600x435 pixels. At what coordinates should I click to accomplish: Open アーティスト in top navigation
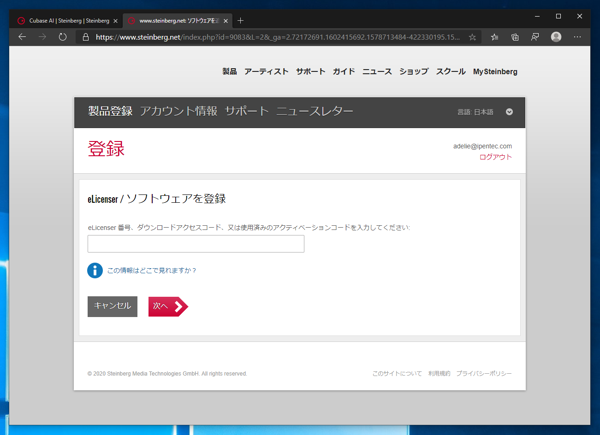click(266, 72)
